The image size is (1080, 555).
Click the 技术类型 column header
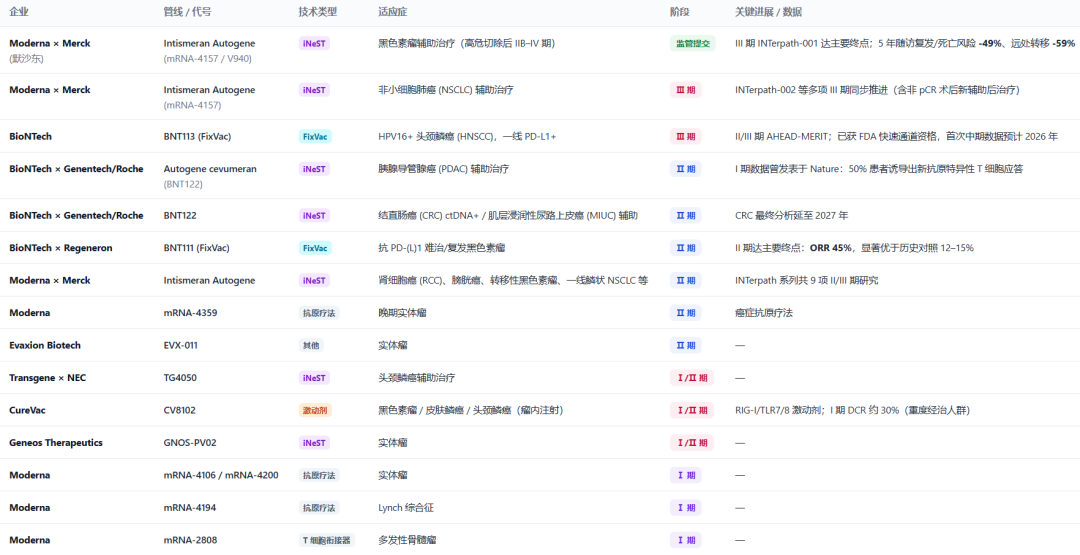(x=318, y=12)
